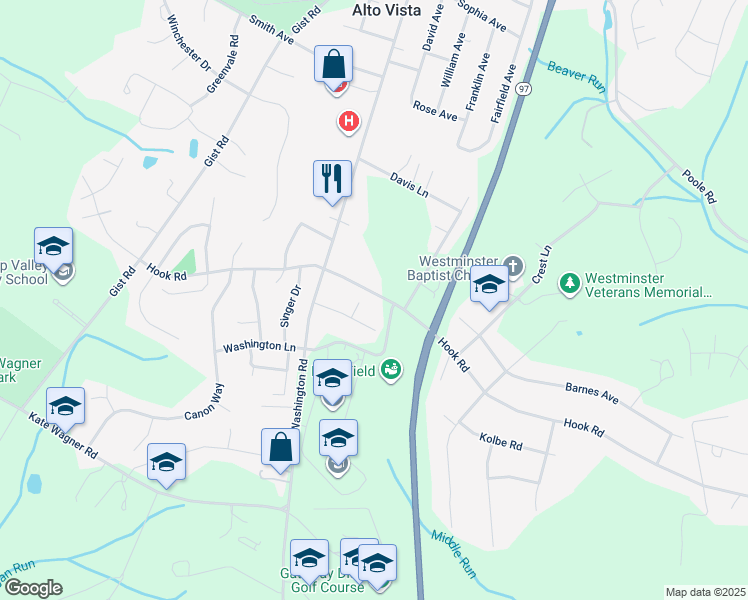
Task: Click the school marker right of the shopping bag
Action: pyautogui.click(x=338, y=439)
